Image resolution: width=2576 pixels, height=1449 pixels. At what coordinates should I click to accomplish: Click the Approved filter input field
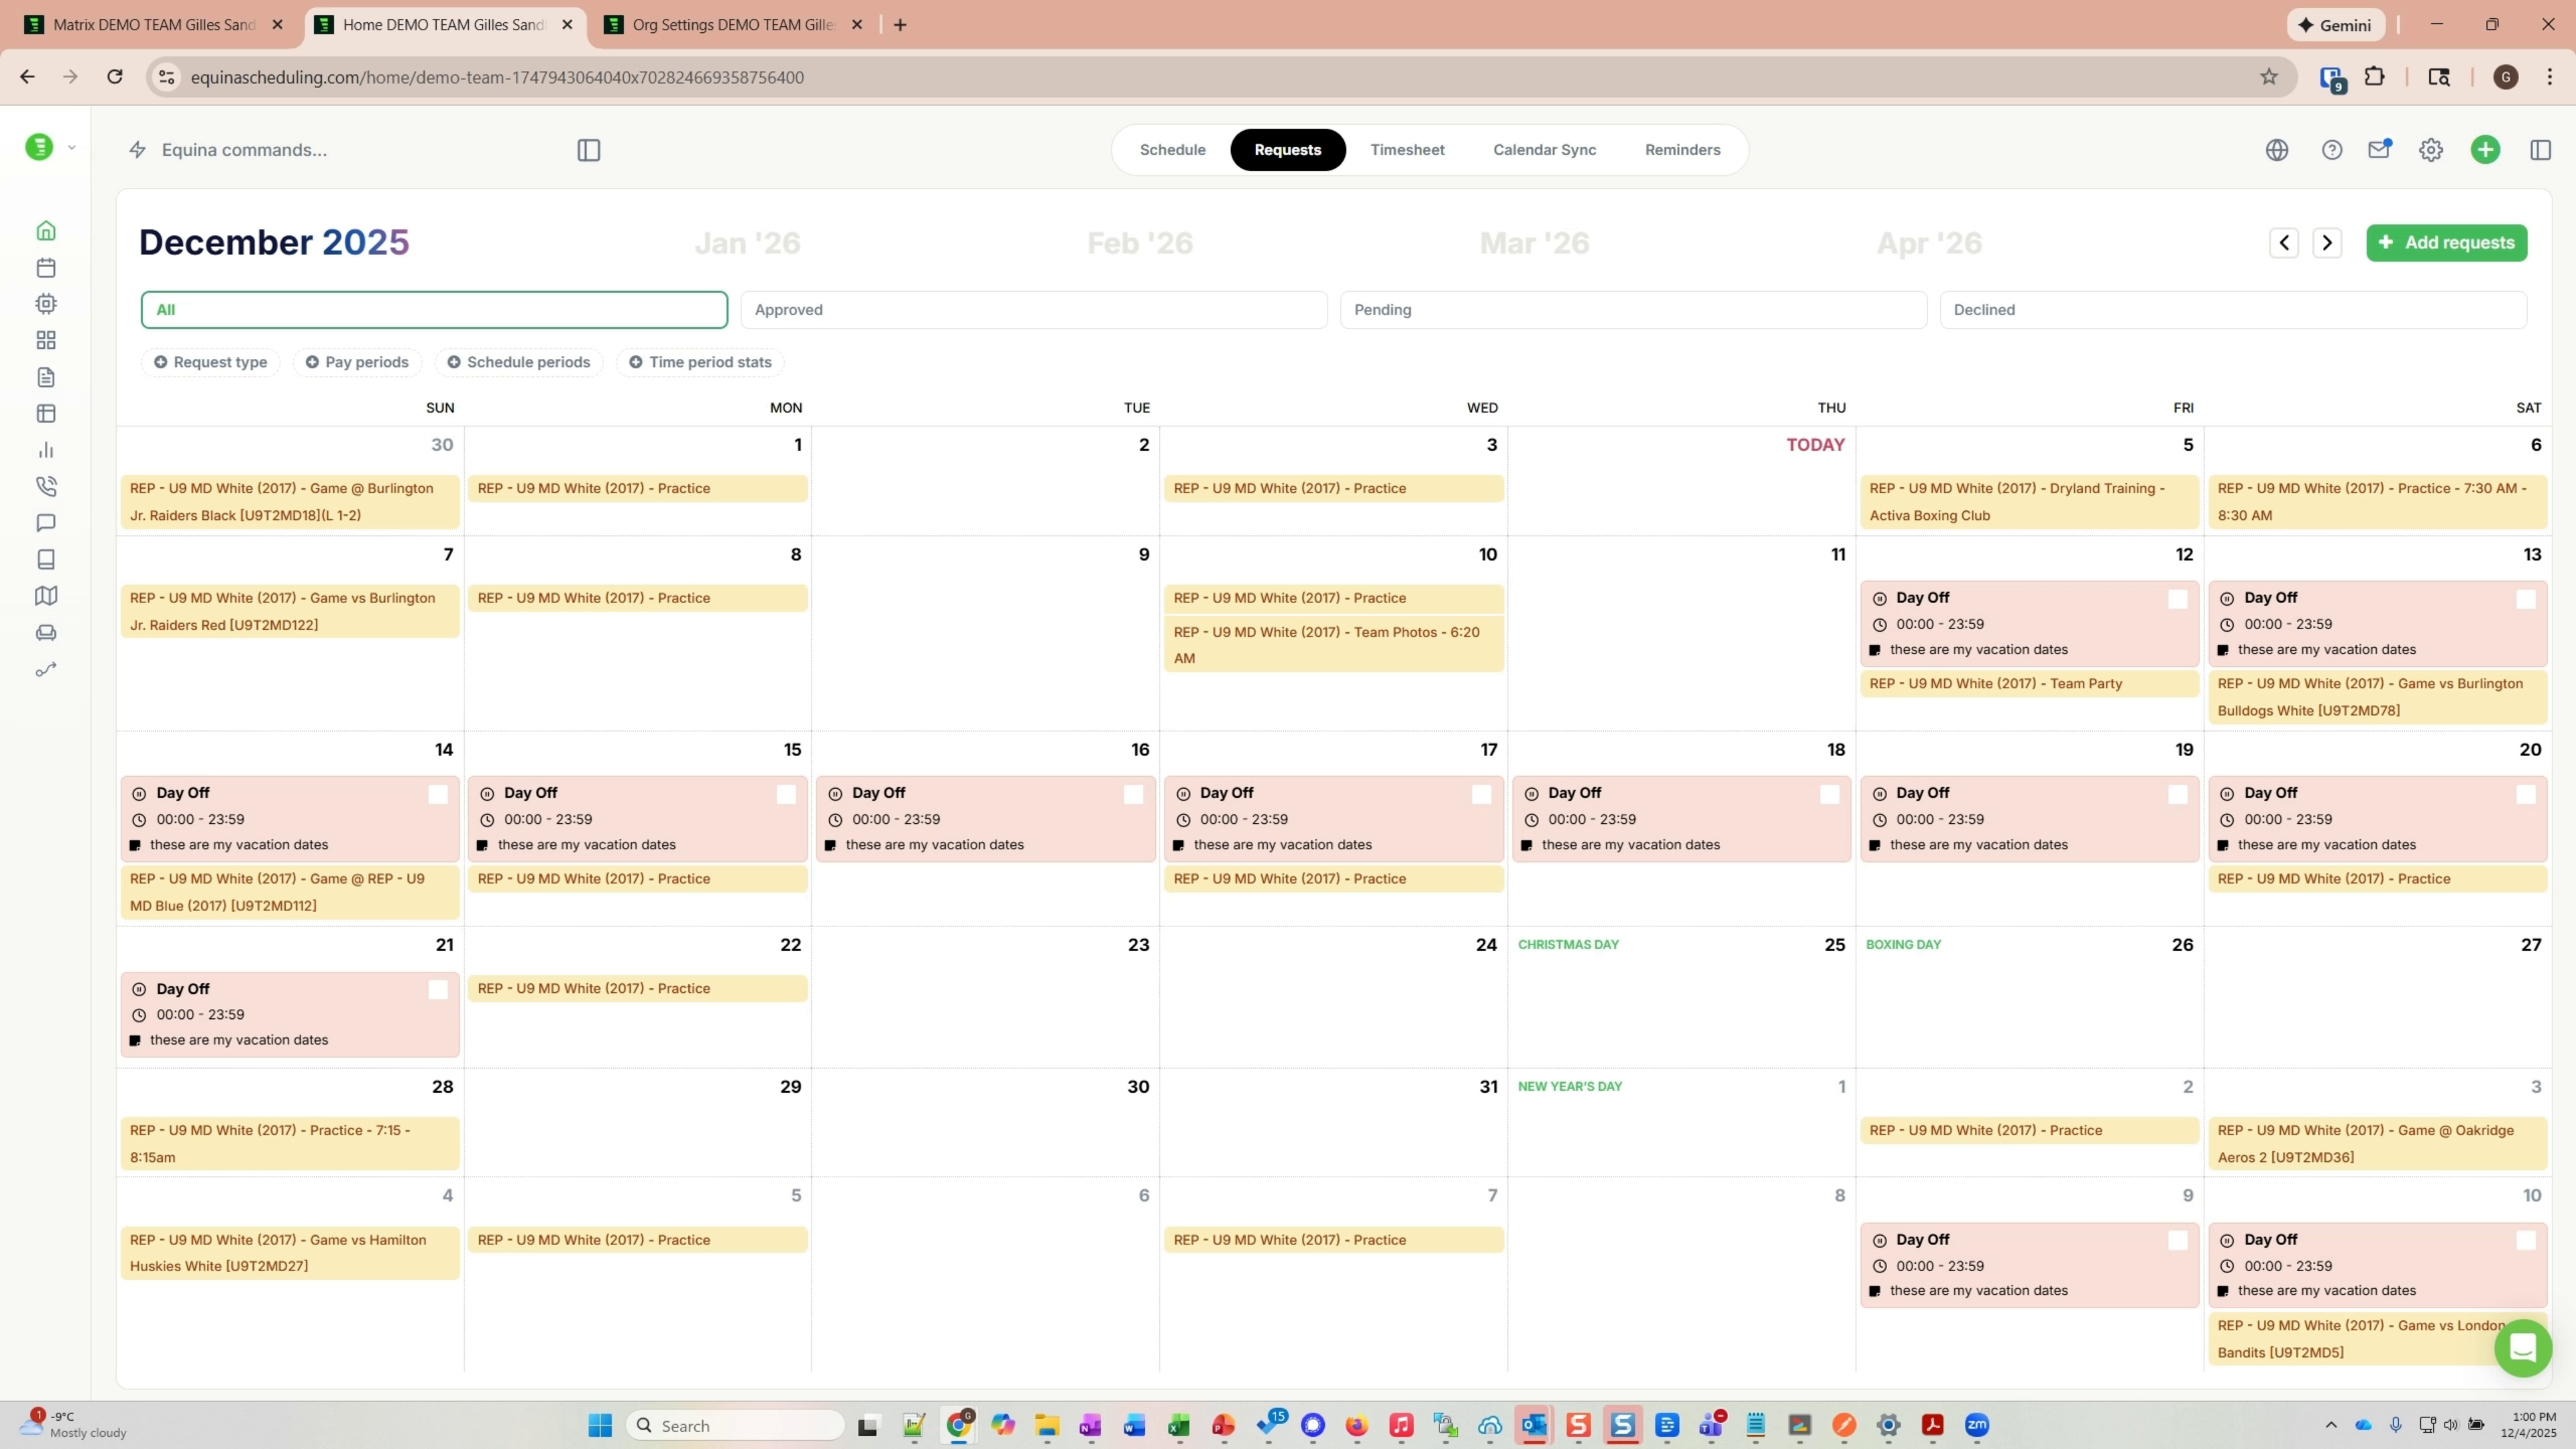(x=1034, y=309)
